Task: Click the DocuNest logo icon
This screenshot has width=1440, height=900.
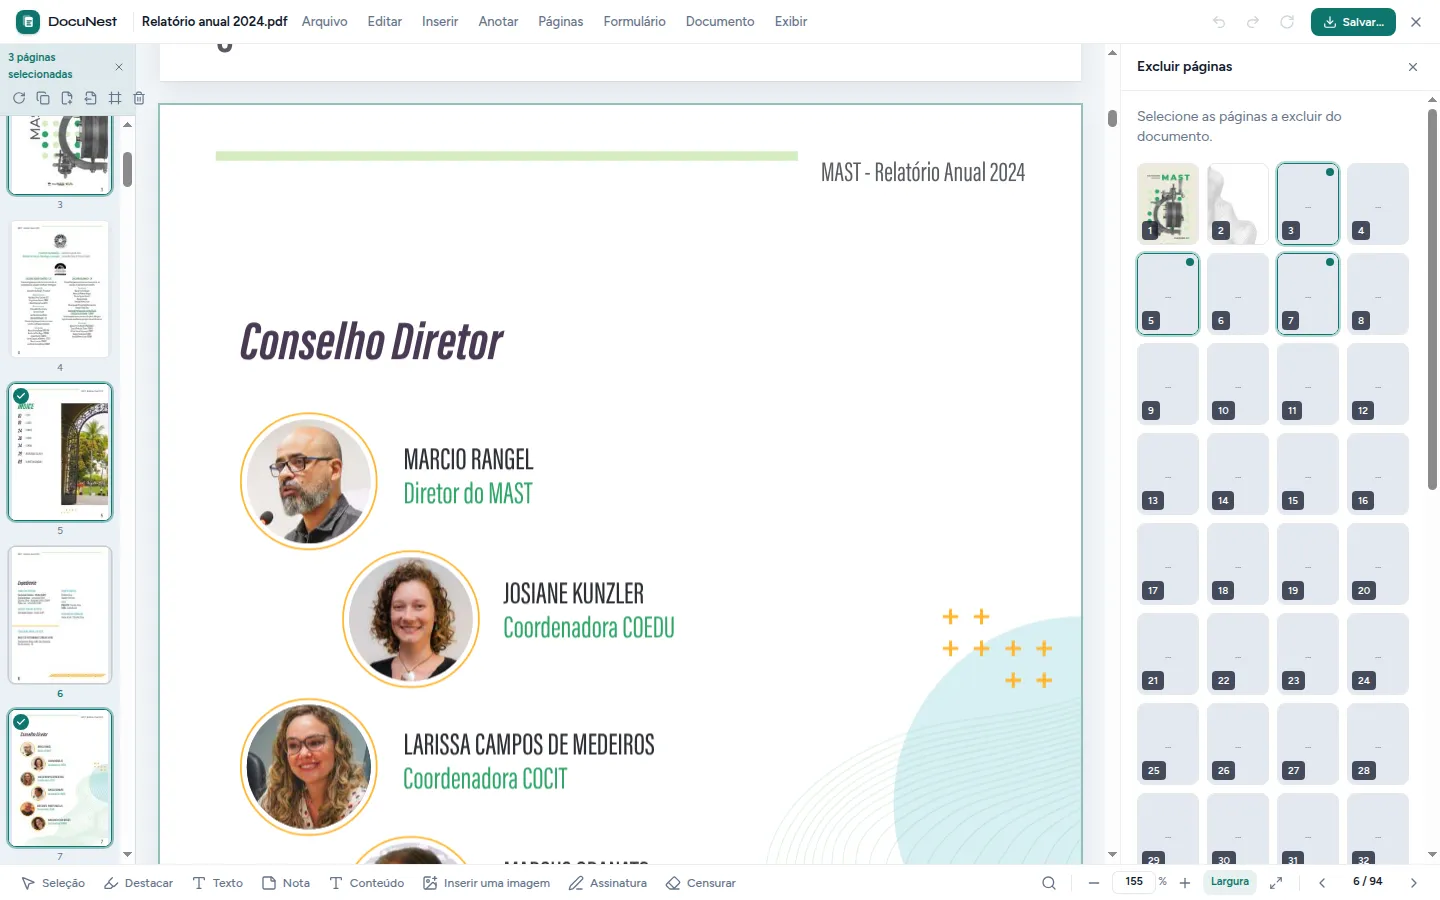Action: click(28, 21)
